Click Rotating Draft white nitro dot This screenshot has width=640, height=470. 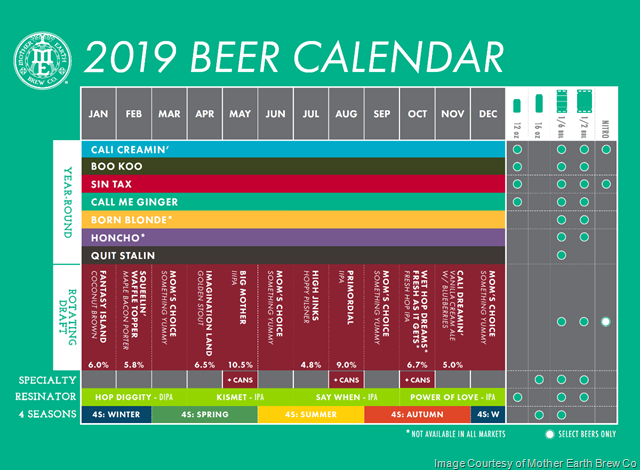(x=606, y=321)
